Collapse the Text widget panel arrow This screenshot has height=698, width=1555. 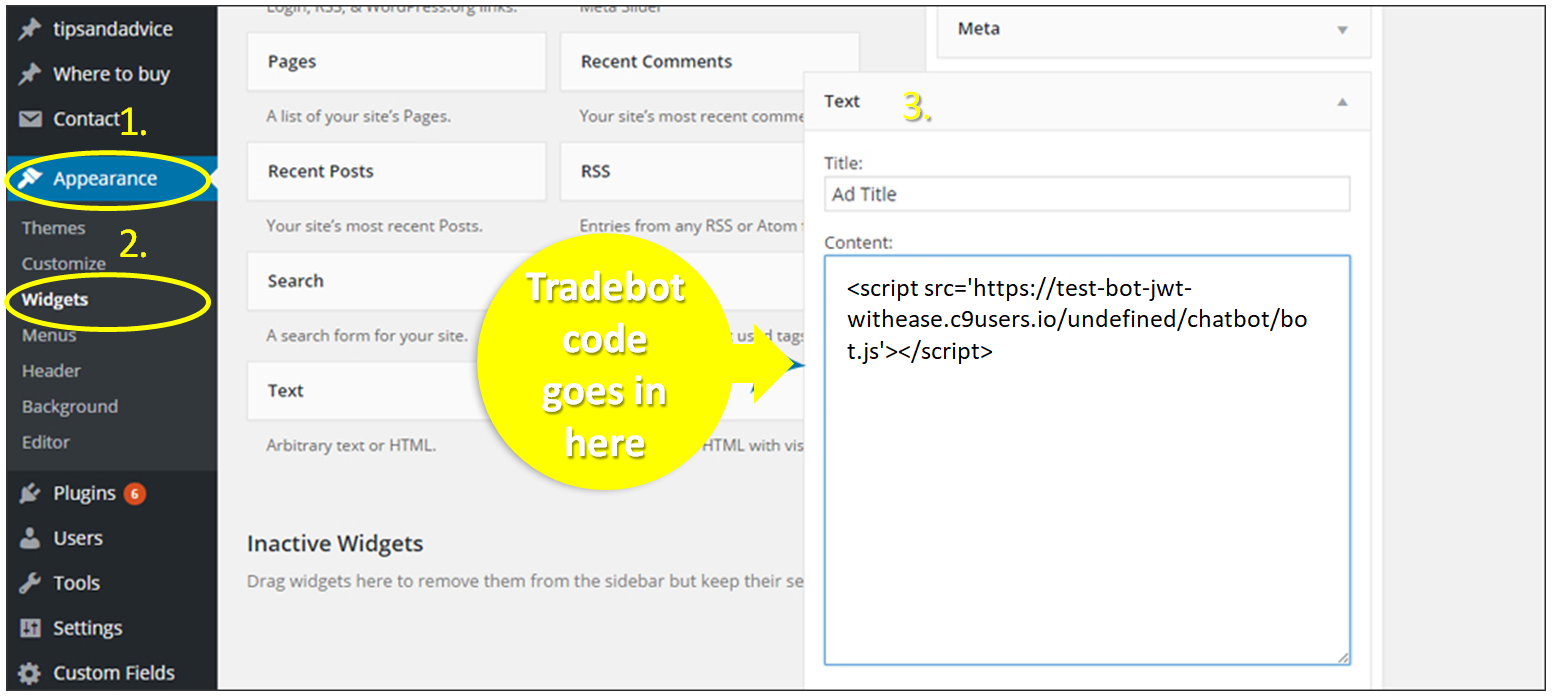(x=1342, y=102)
